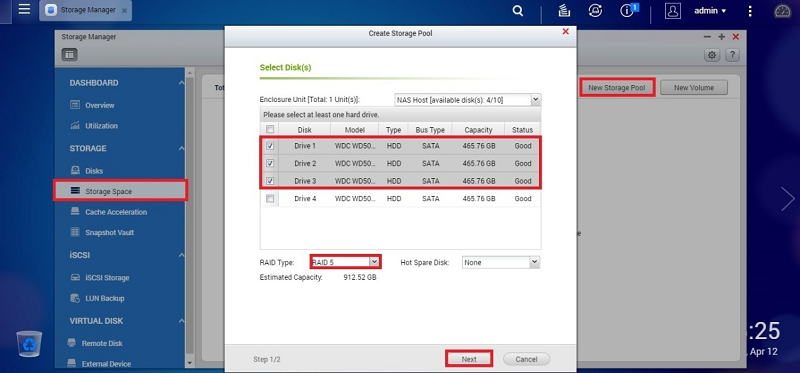Click the Overview icon in sidebar
Image resolution: width=800 pixels, height=373 pixels.
(x=75, y=105)
